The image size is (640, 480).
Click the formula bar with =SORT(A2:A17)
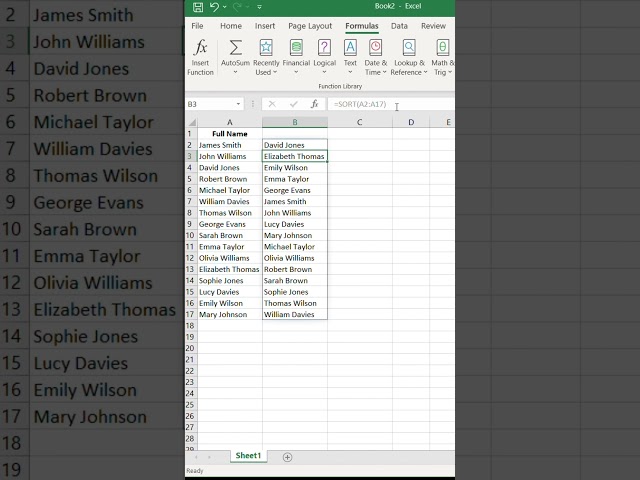(391, 104)
